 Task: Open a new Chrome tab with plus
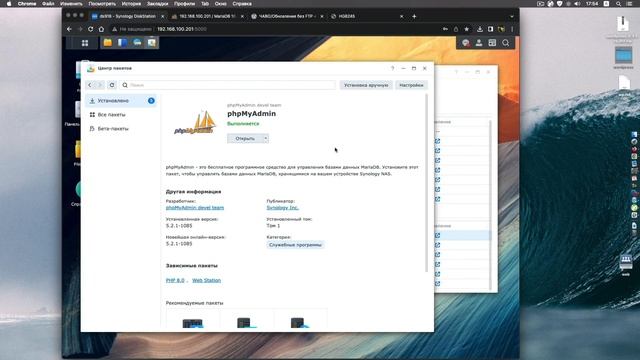coord(414,16)
